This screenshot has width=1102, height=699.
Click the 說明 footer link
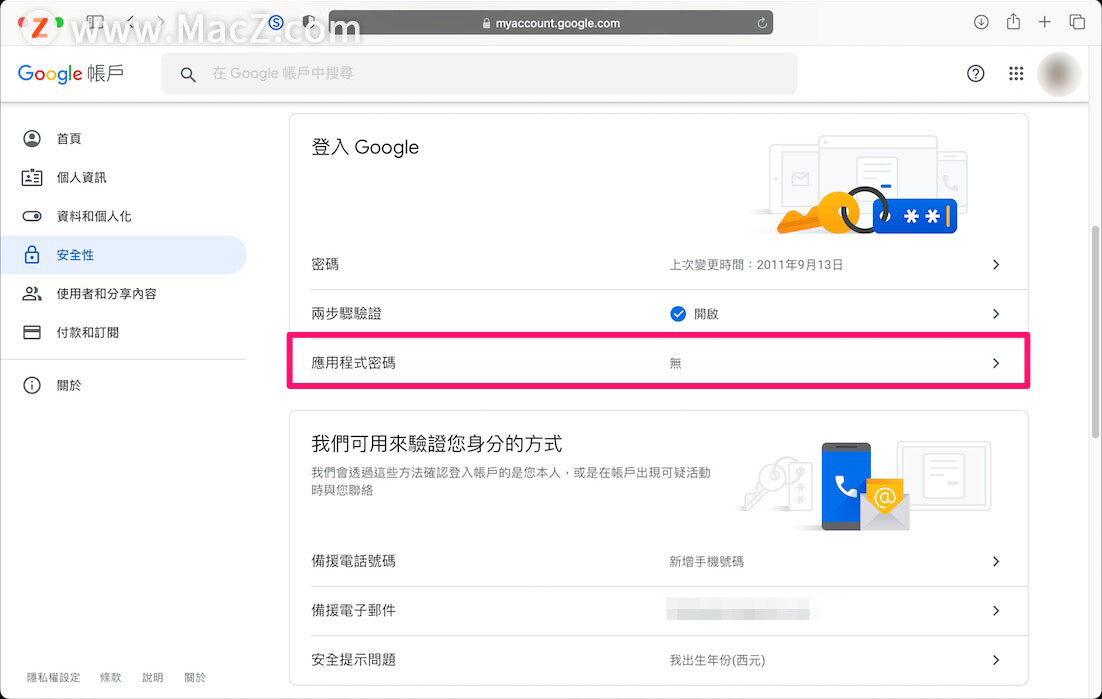pyautogui.click(x=153, y=678)
